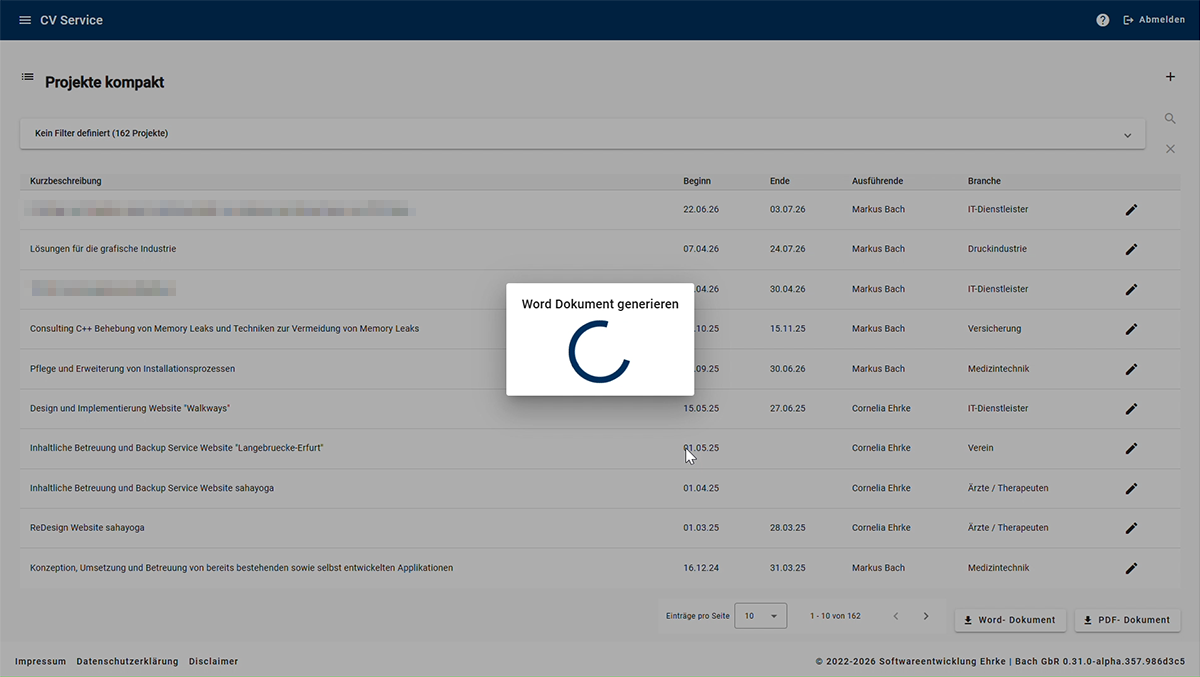The image size is (1200, 677).
Task: Open the hamburger navigation menu
Action: [x=25, y=20]
